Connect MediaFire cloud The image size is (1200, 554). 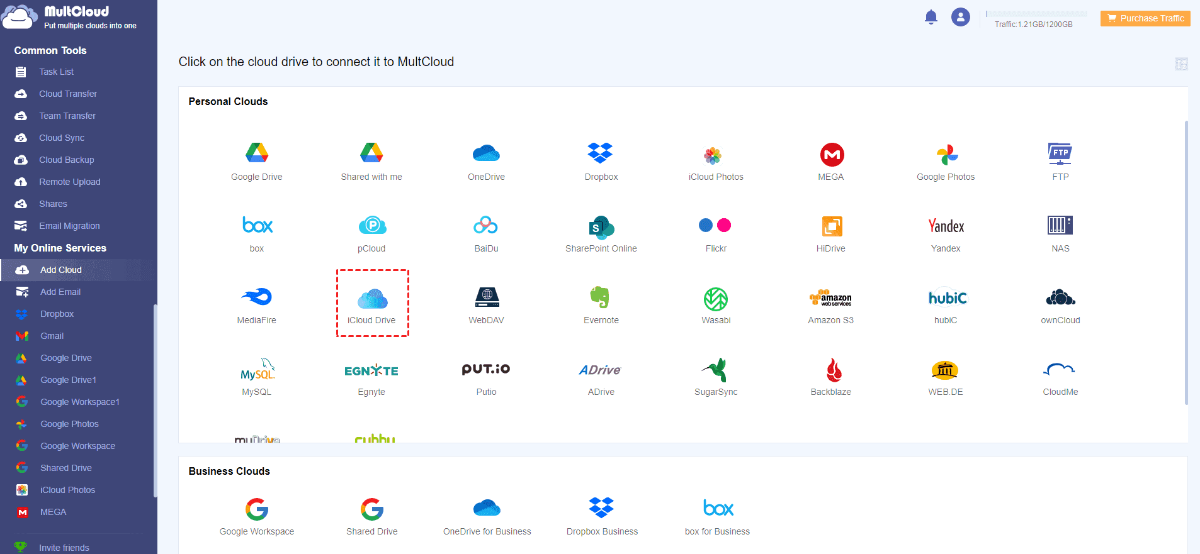coord(256,305)
